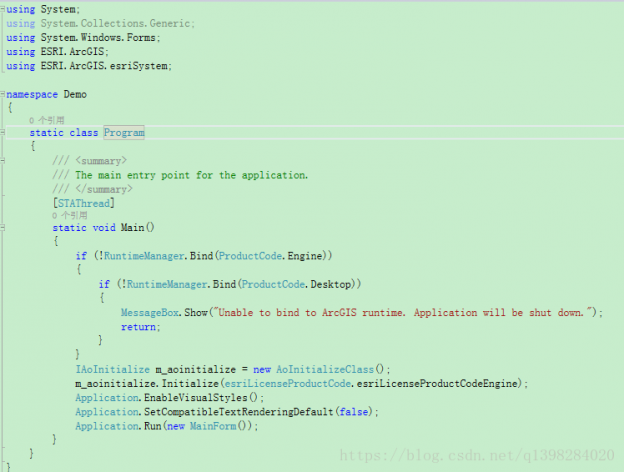Viewport: 624px width, 472px height.
Task: Click the Program class name
Action: (124, 133)
